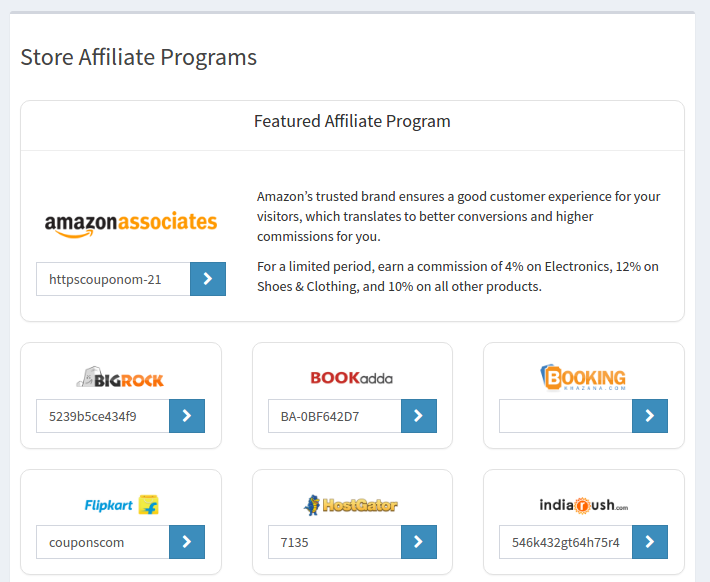Click the BigRock logo
The image size is (710, 582).
(x=120, y=377)
